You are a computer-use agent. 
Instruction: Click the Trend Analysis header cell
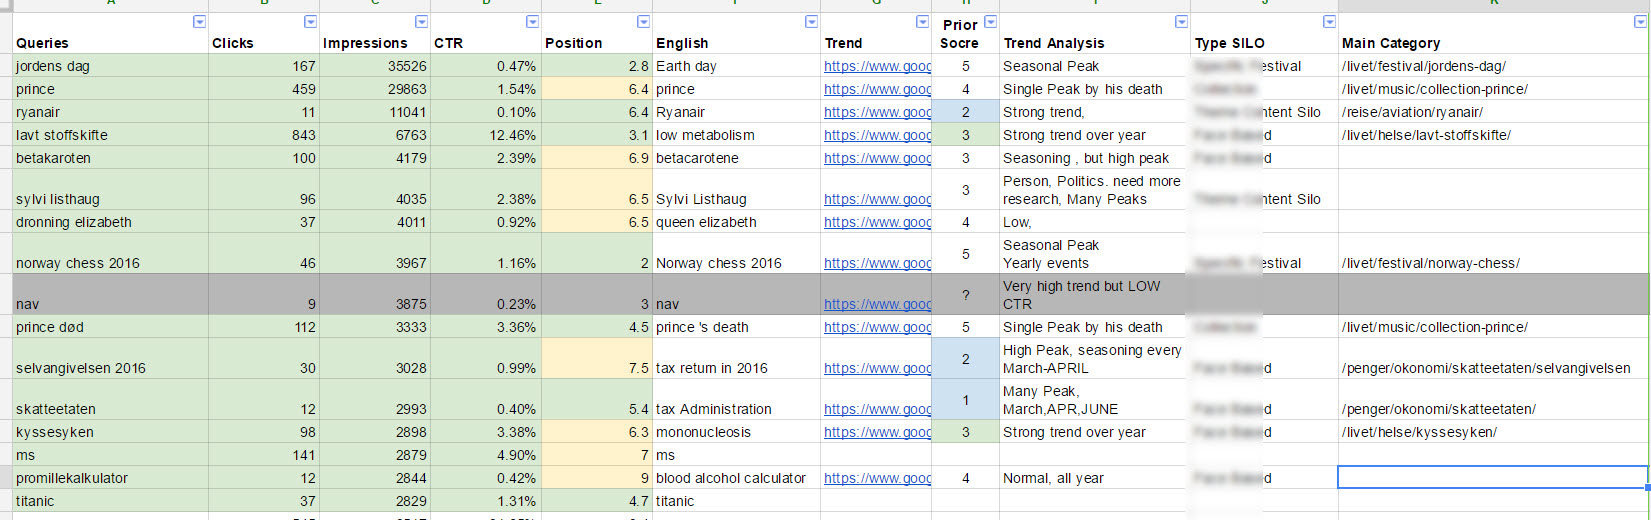pos(1094,43)
